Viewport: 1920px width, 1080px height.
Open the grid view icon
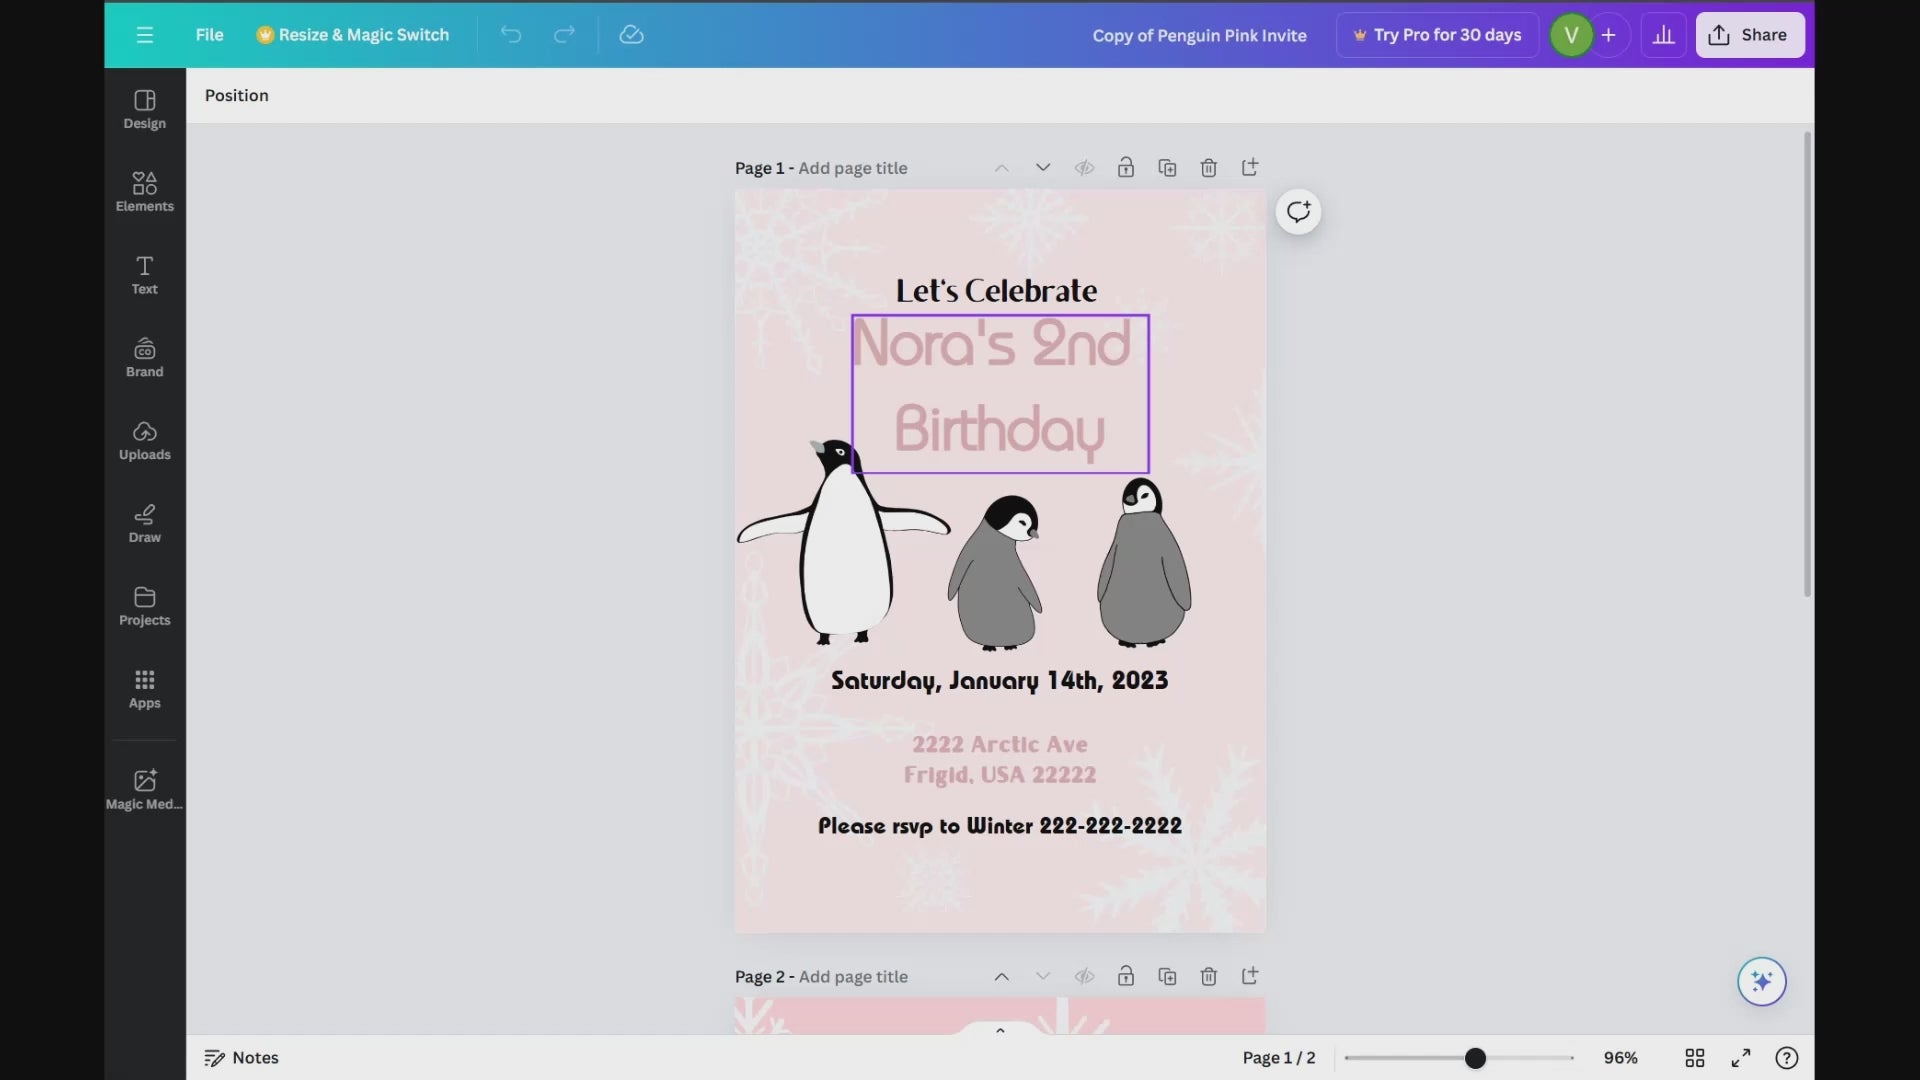1695,1058
